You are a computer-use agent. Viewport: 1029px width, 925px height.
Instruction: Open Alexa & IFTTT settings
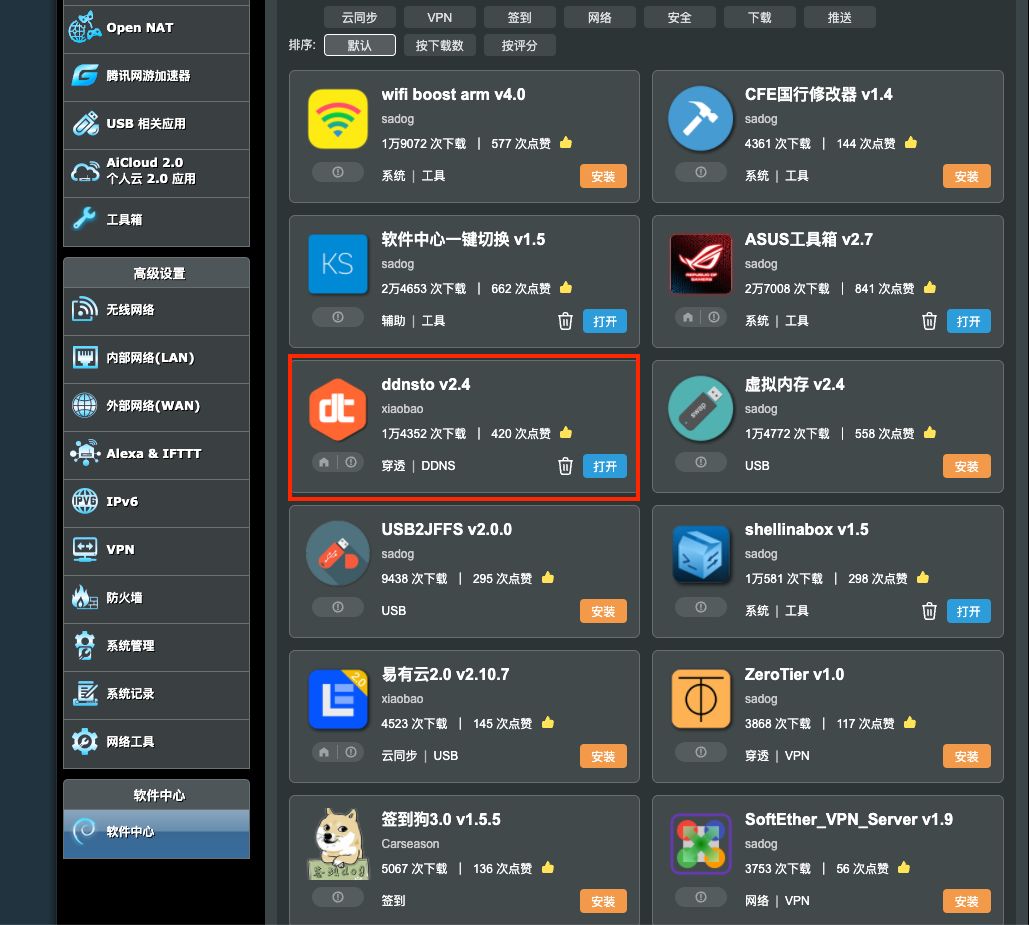tap(156, 454)
